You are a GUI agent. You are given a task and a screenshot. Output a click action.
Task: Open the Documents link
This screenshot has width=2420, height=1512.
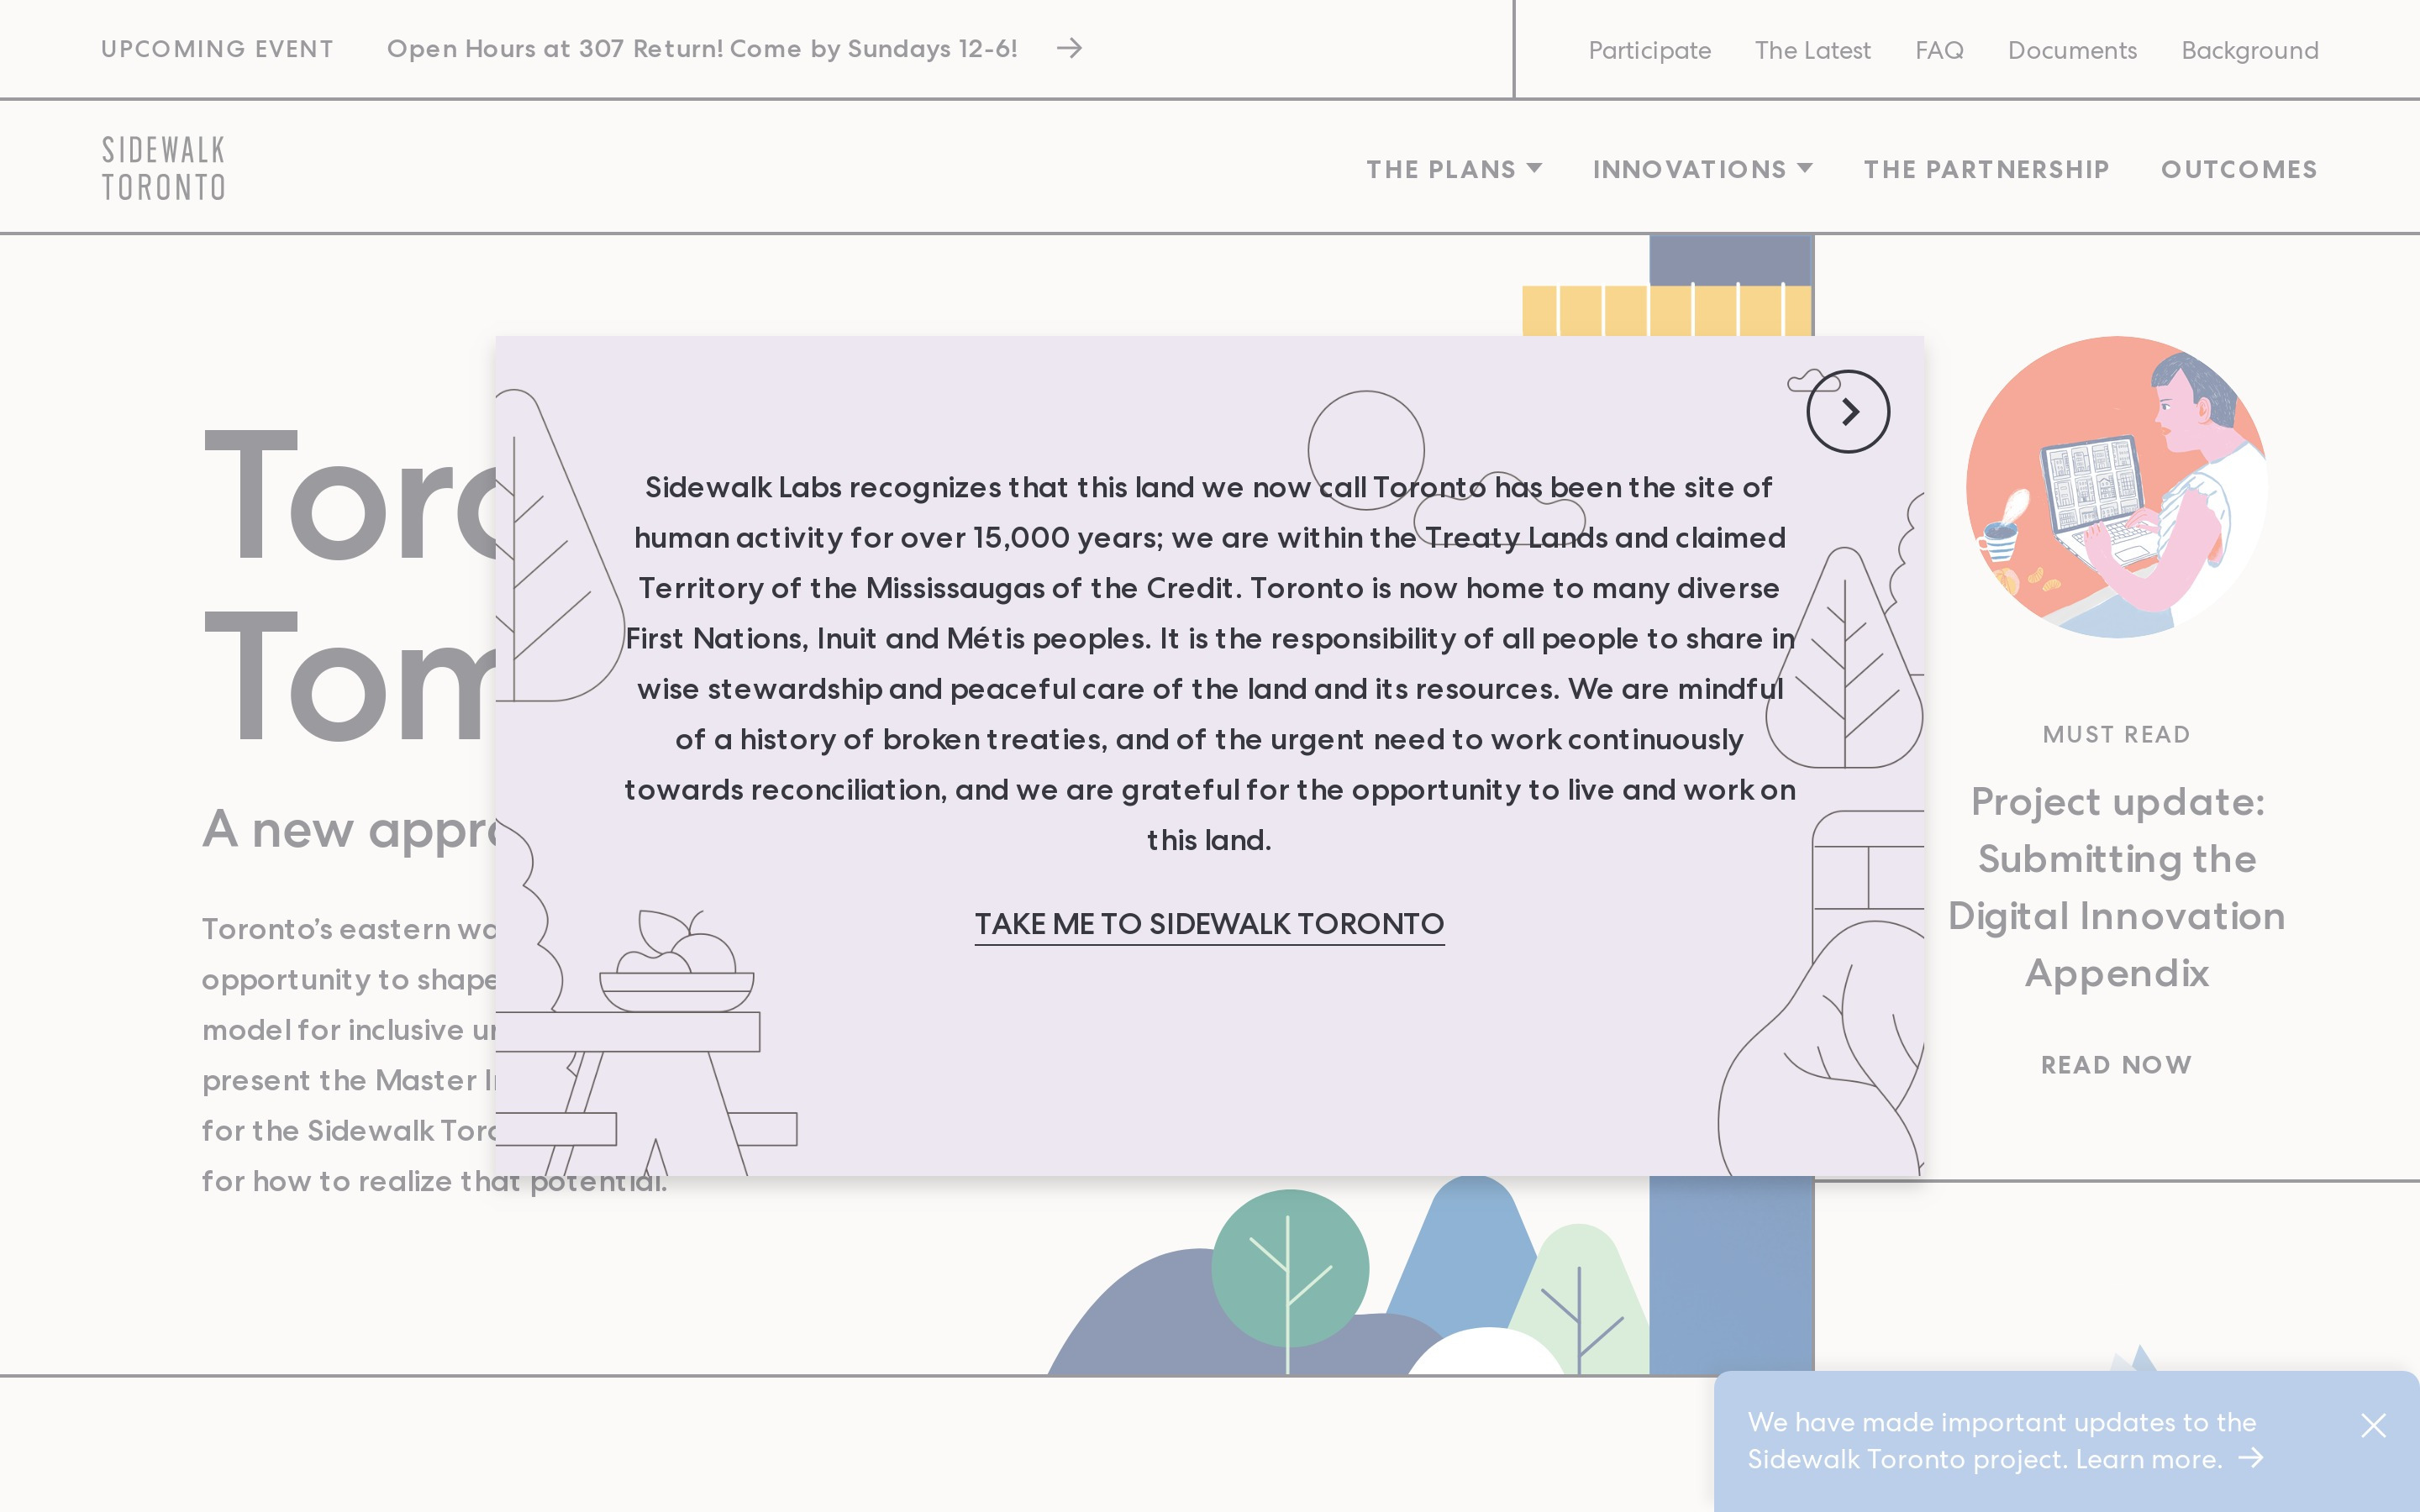tap(2072, 50)
